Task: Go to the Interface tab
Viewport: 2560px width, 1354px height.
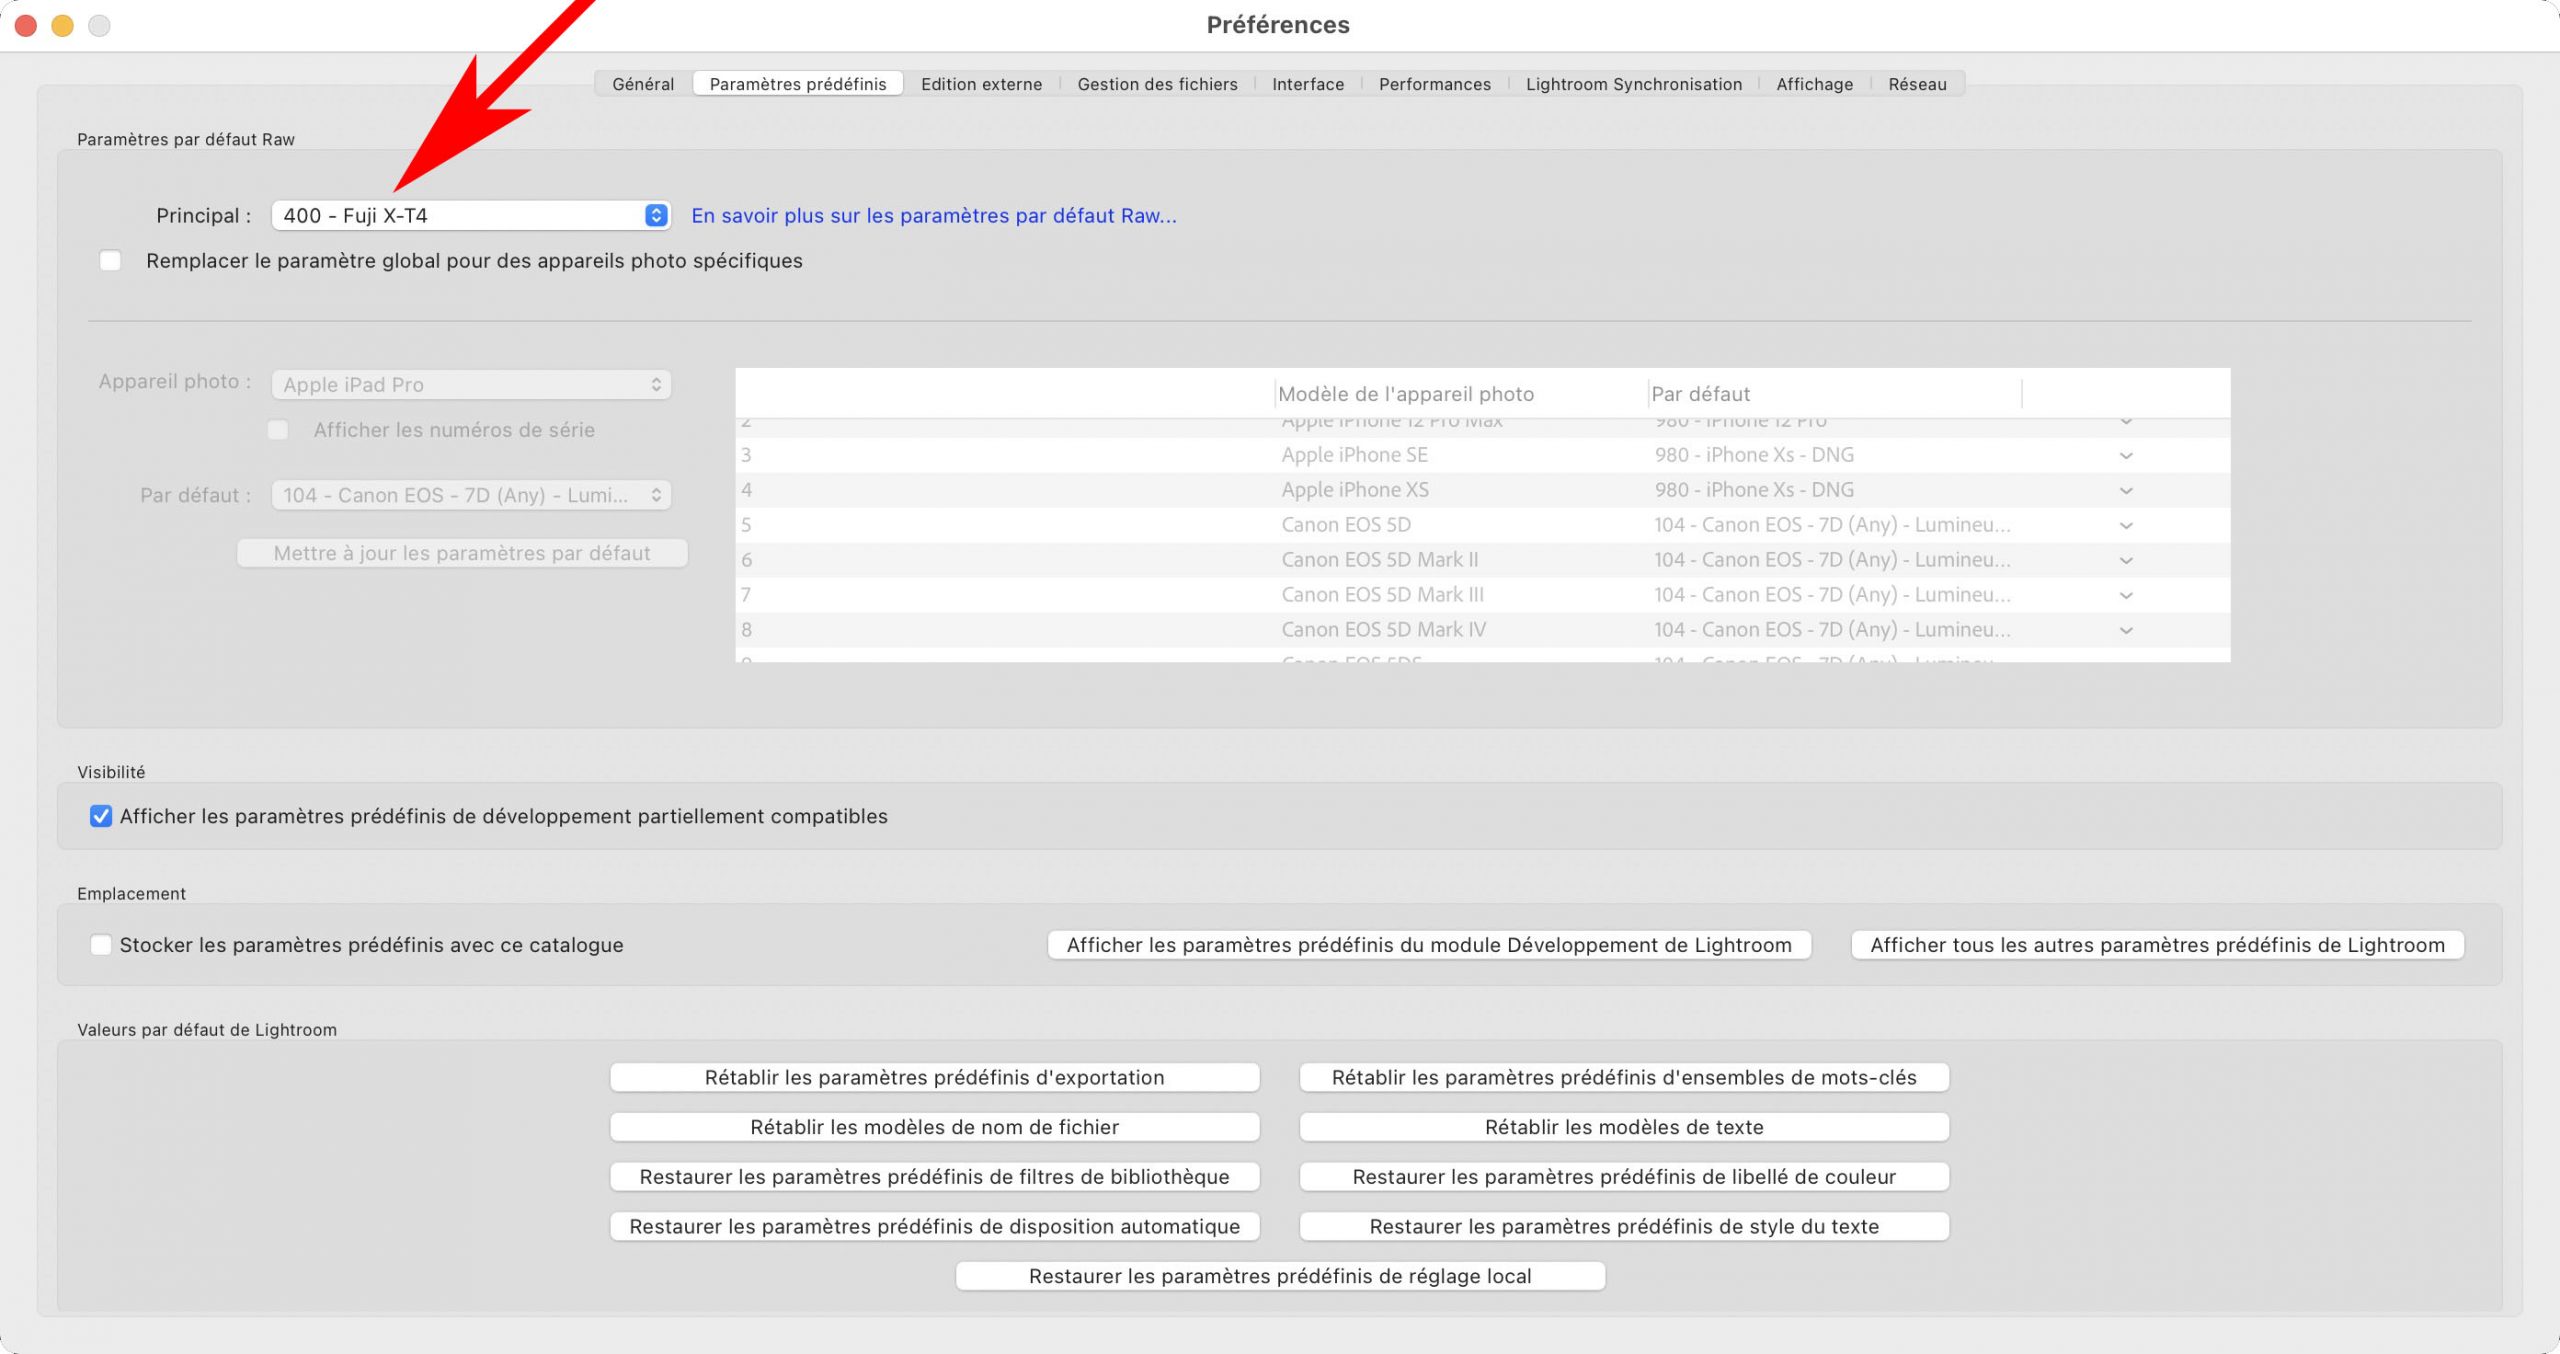Action: (1307, 84)
